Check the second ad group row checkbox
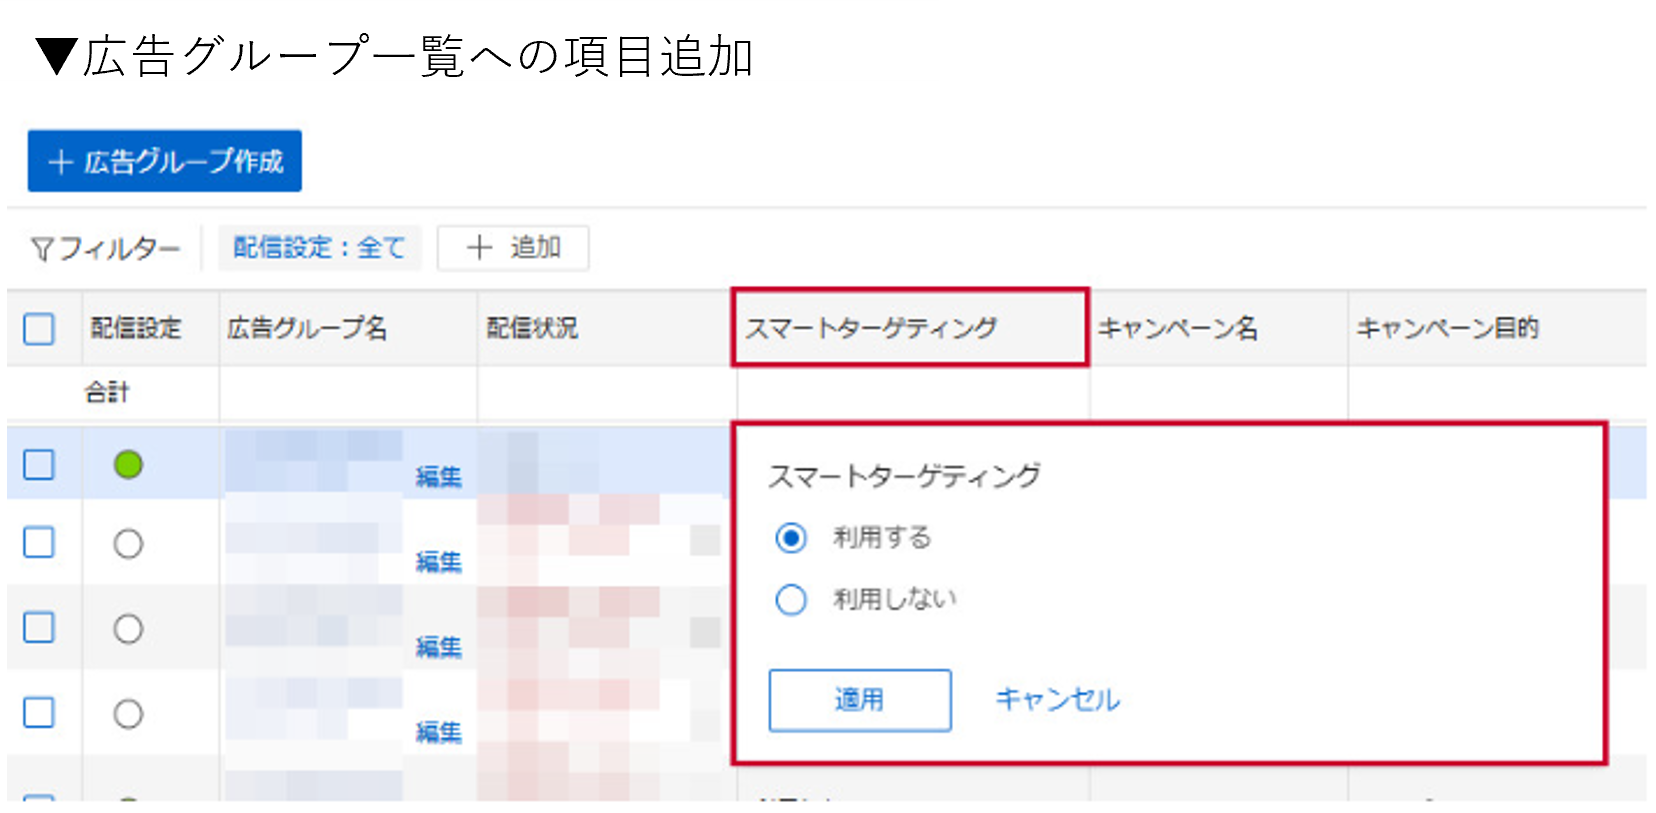The width and height of the screenshot is (1656, 813). coord(39,543)
